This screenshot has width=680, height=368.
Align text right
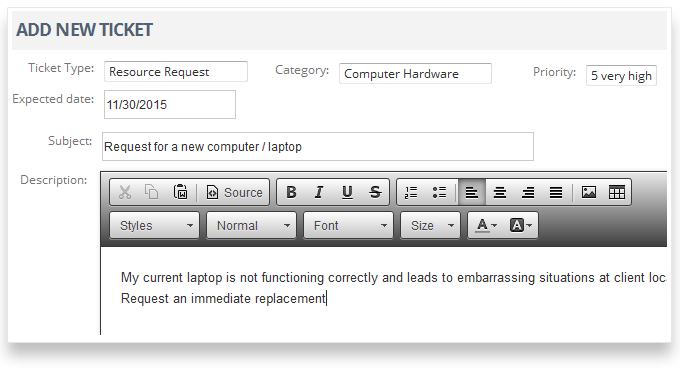point(528,192)
